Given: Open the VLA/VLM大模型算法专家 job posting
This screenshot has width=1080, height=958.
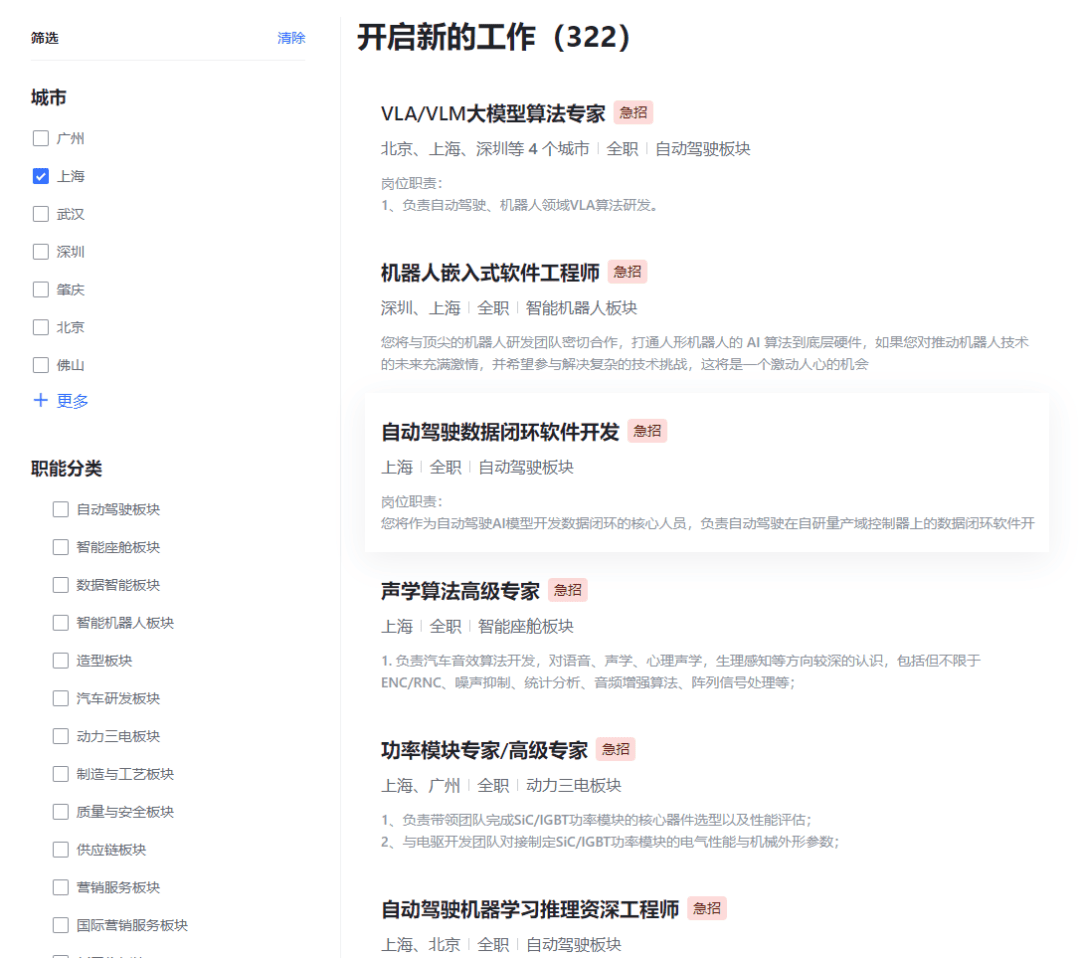Looking at the screenshot, I should pos(493,114).
